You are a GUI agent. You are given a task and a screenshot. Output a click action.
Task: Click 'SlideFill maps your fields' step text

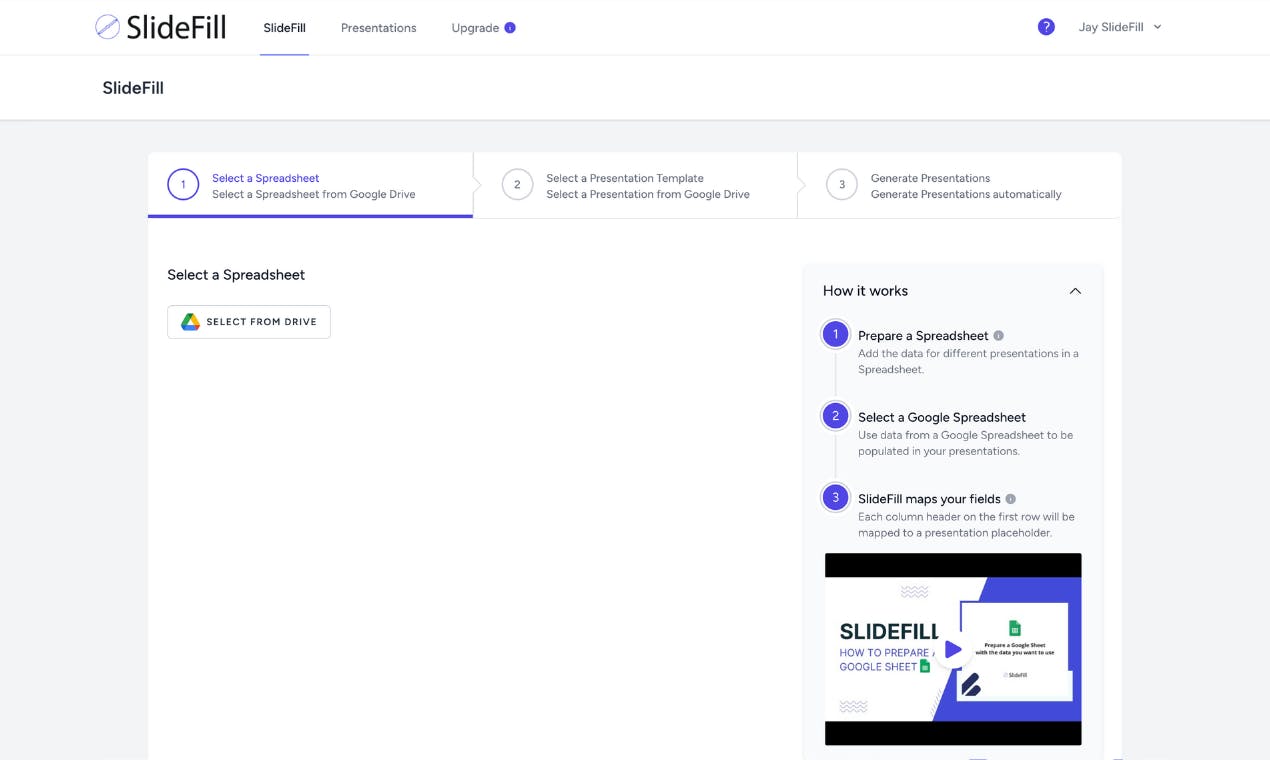click(929, 499)
